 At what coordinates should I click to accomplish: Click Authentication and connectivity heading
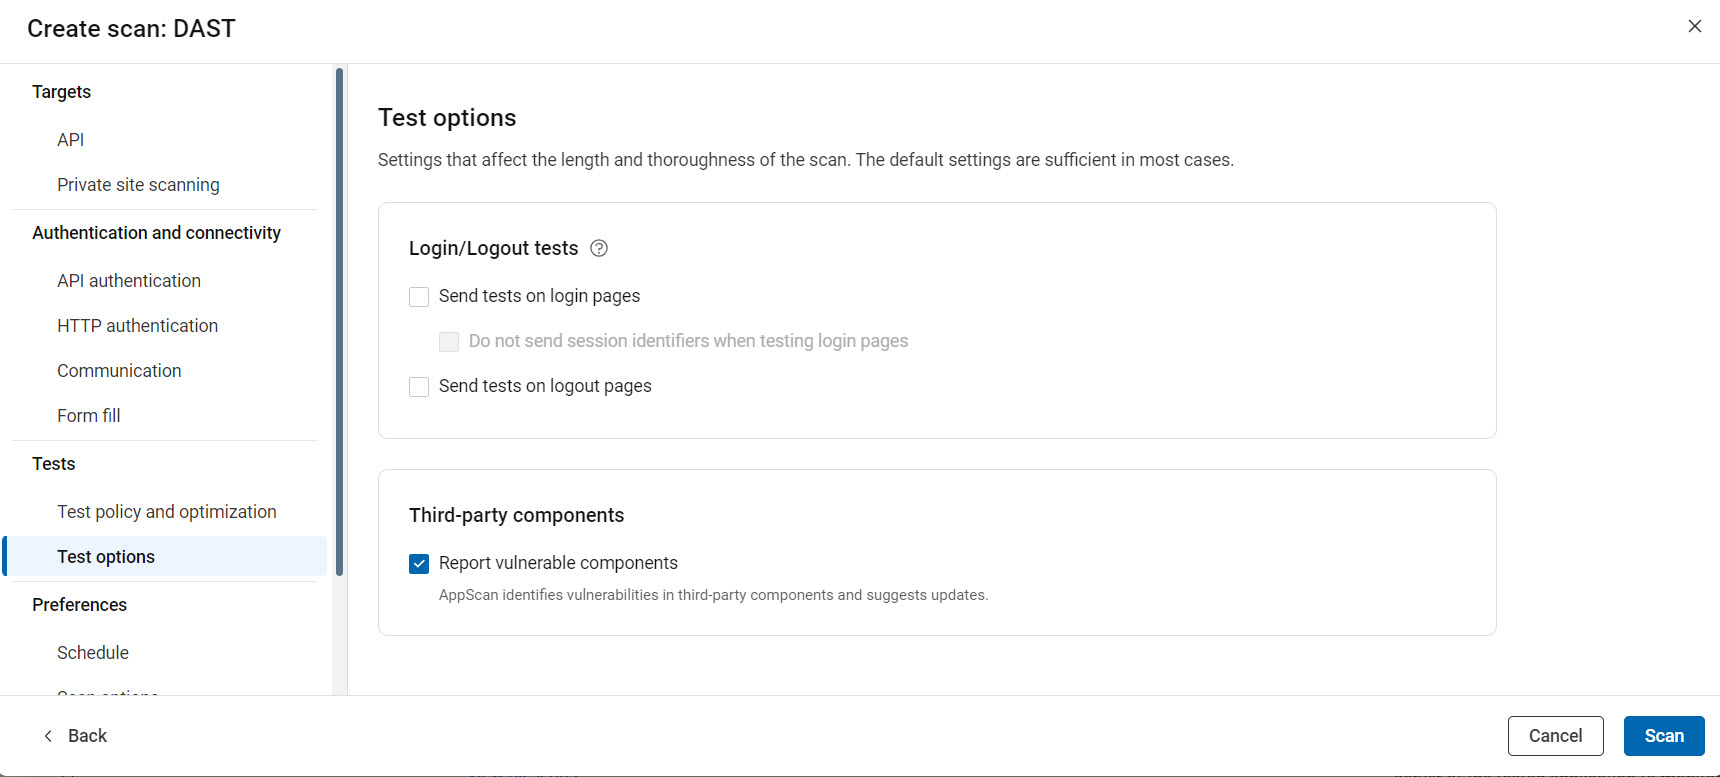pyautogui.click(x=156, y=233)
